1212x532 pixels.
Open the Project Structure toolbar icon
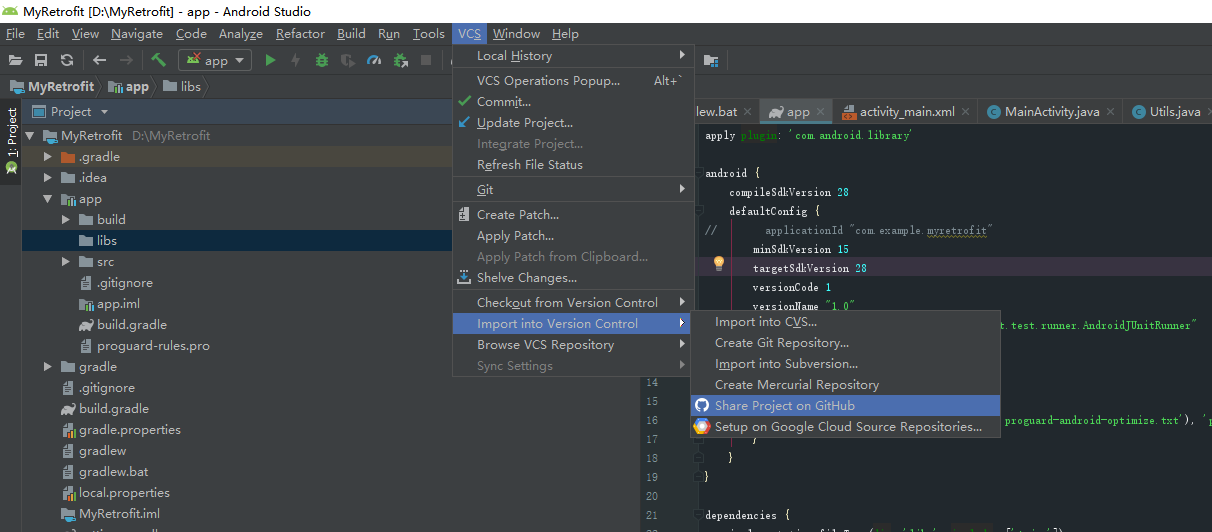pyautogui.click(x=711, y=60)
